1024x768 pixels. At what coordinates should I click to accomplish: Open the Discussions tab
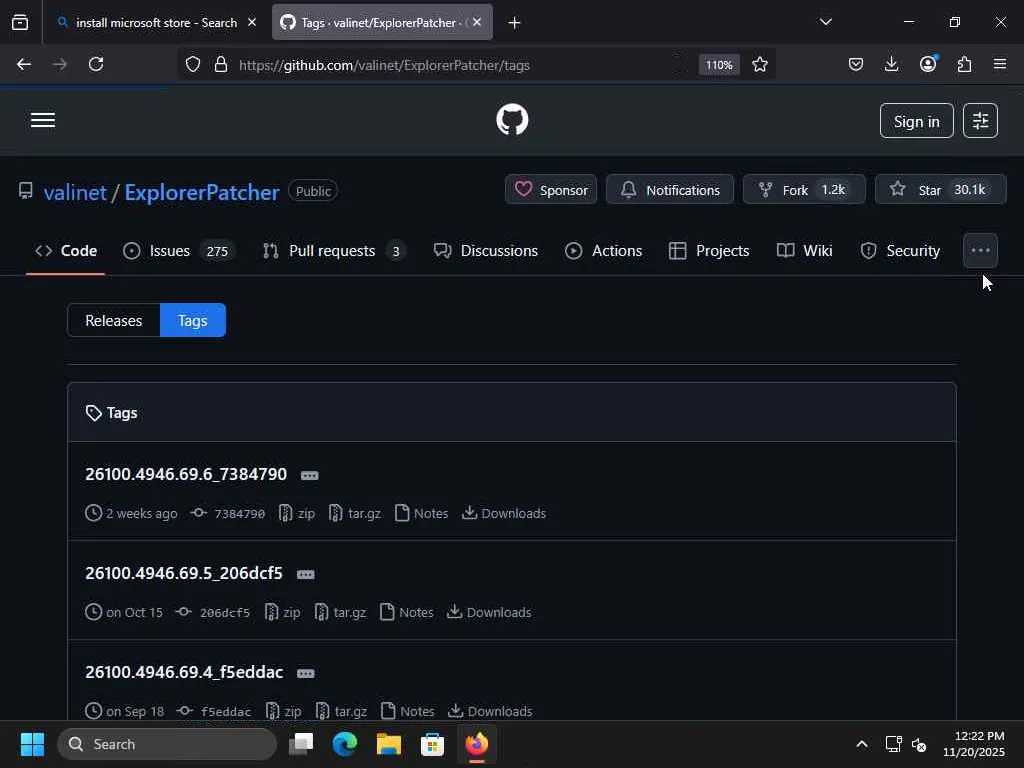(485, 251)
